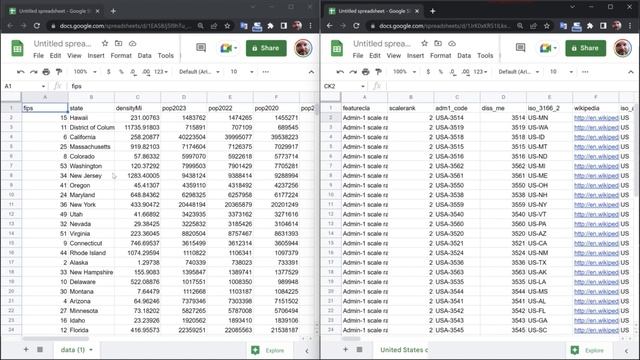This screenshot has width=640, height=360.
Task: Click Move to folder icon in left window
Action: [x=118, y=43]
